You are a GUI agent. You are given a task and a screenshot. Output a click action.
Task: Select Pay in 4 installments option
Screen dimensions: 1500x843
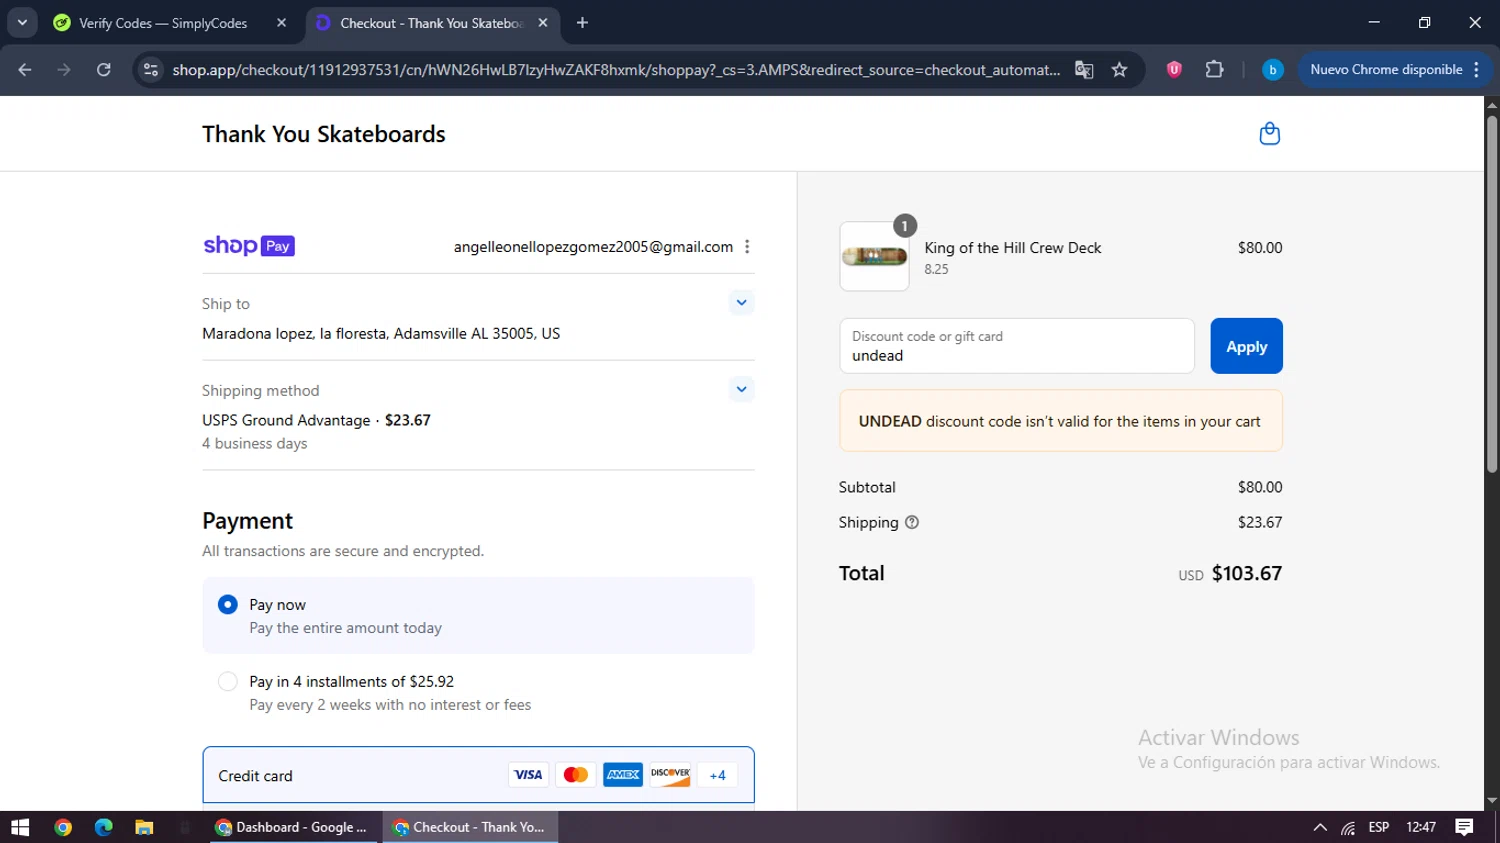click(478, 693)
